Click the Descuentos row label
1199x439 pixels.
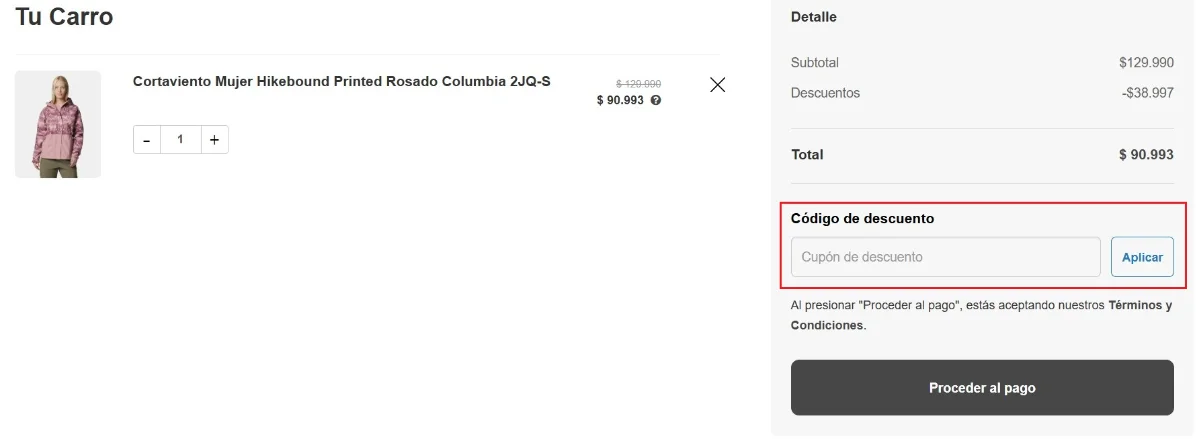825,93
